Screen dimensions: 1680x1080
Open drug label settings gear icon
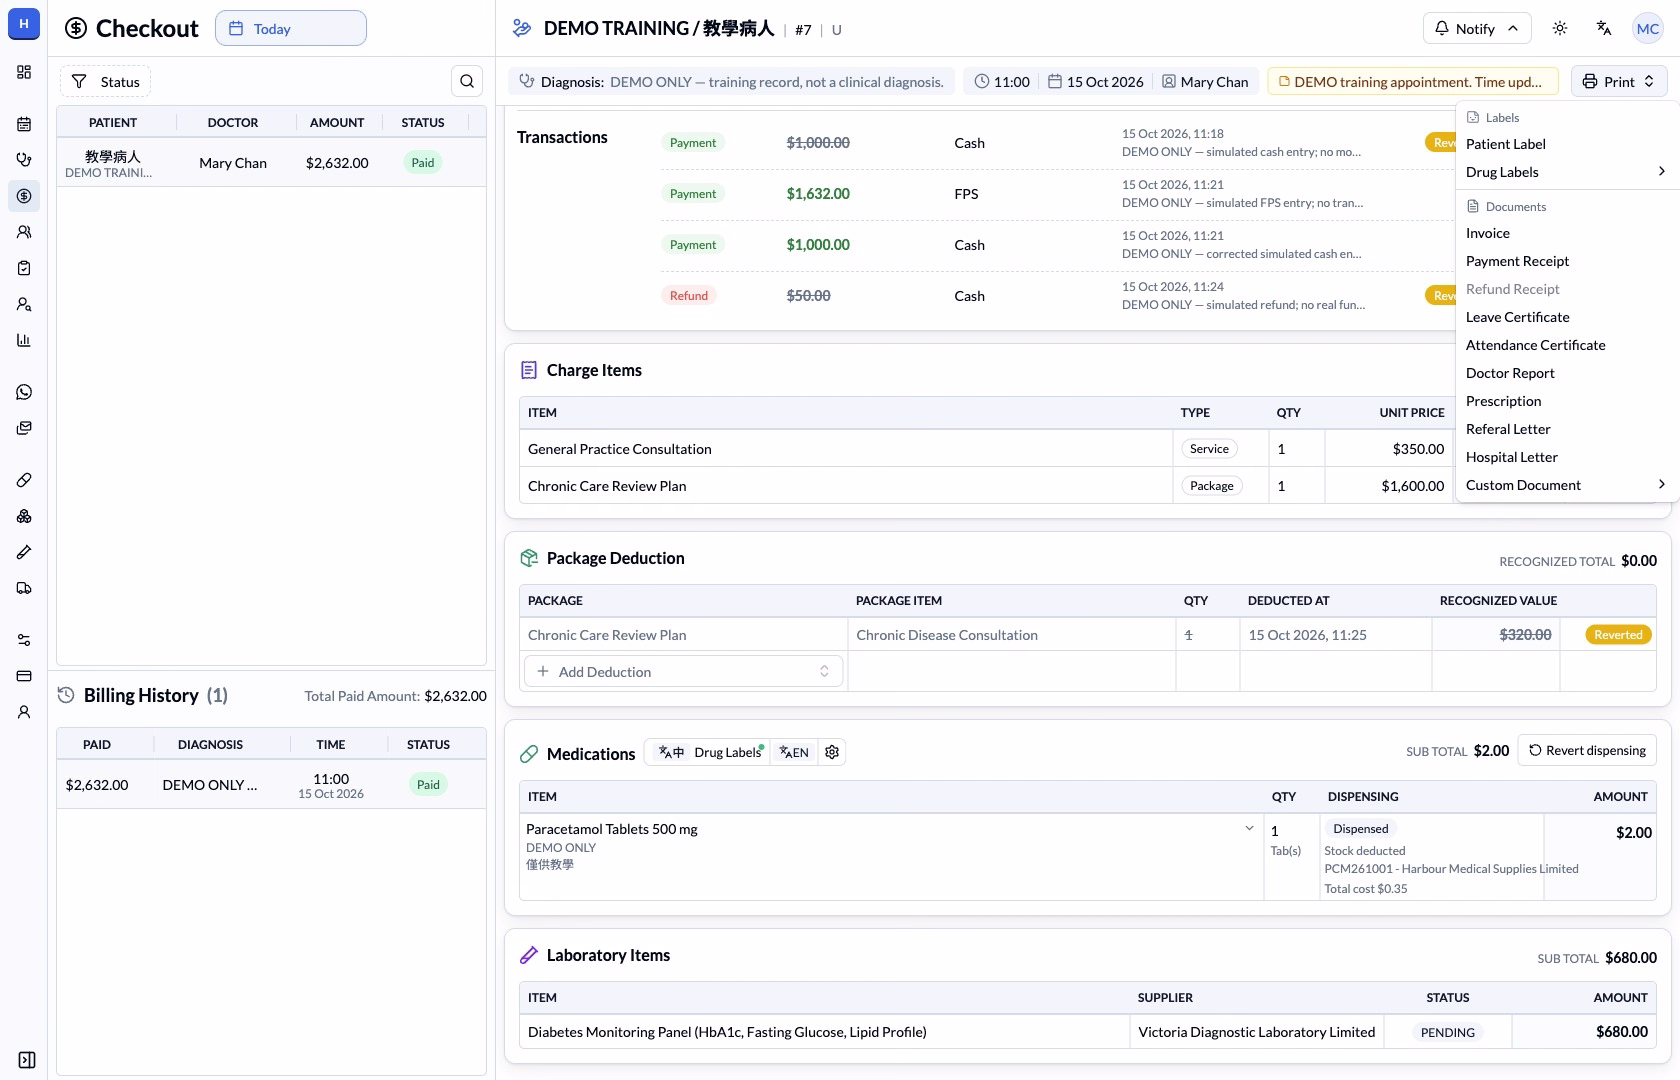832,752
